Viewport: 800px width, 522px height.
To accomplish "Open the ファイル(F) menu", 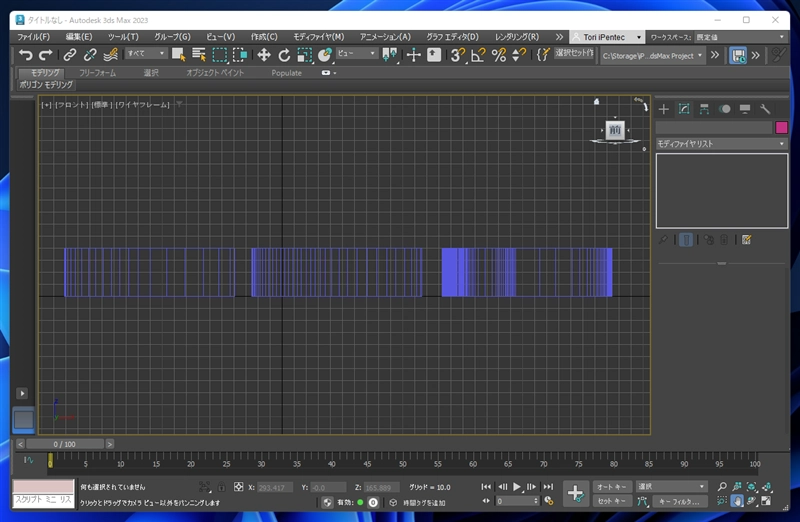I will pos(33,37).
